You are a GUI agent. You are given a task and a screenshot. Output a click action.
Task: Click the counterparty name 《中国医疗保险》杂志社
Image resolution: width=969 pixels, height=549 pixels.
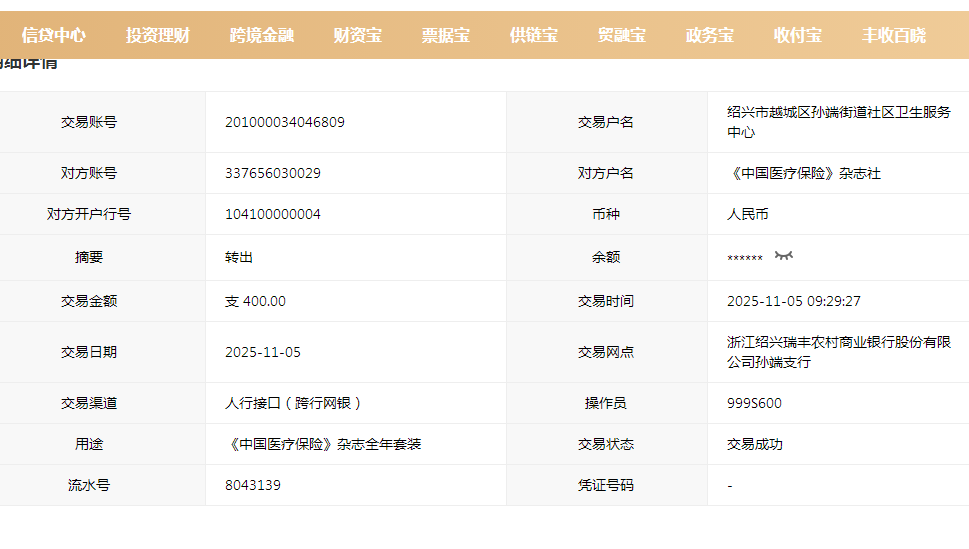(804, 173)
